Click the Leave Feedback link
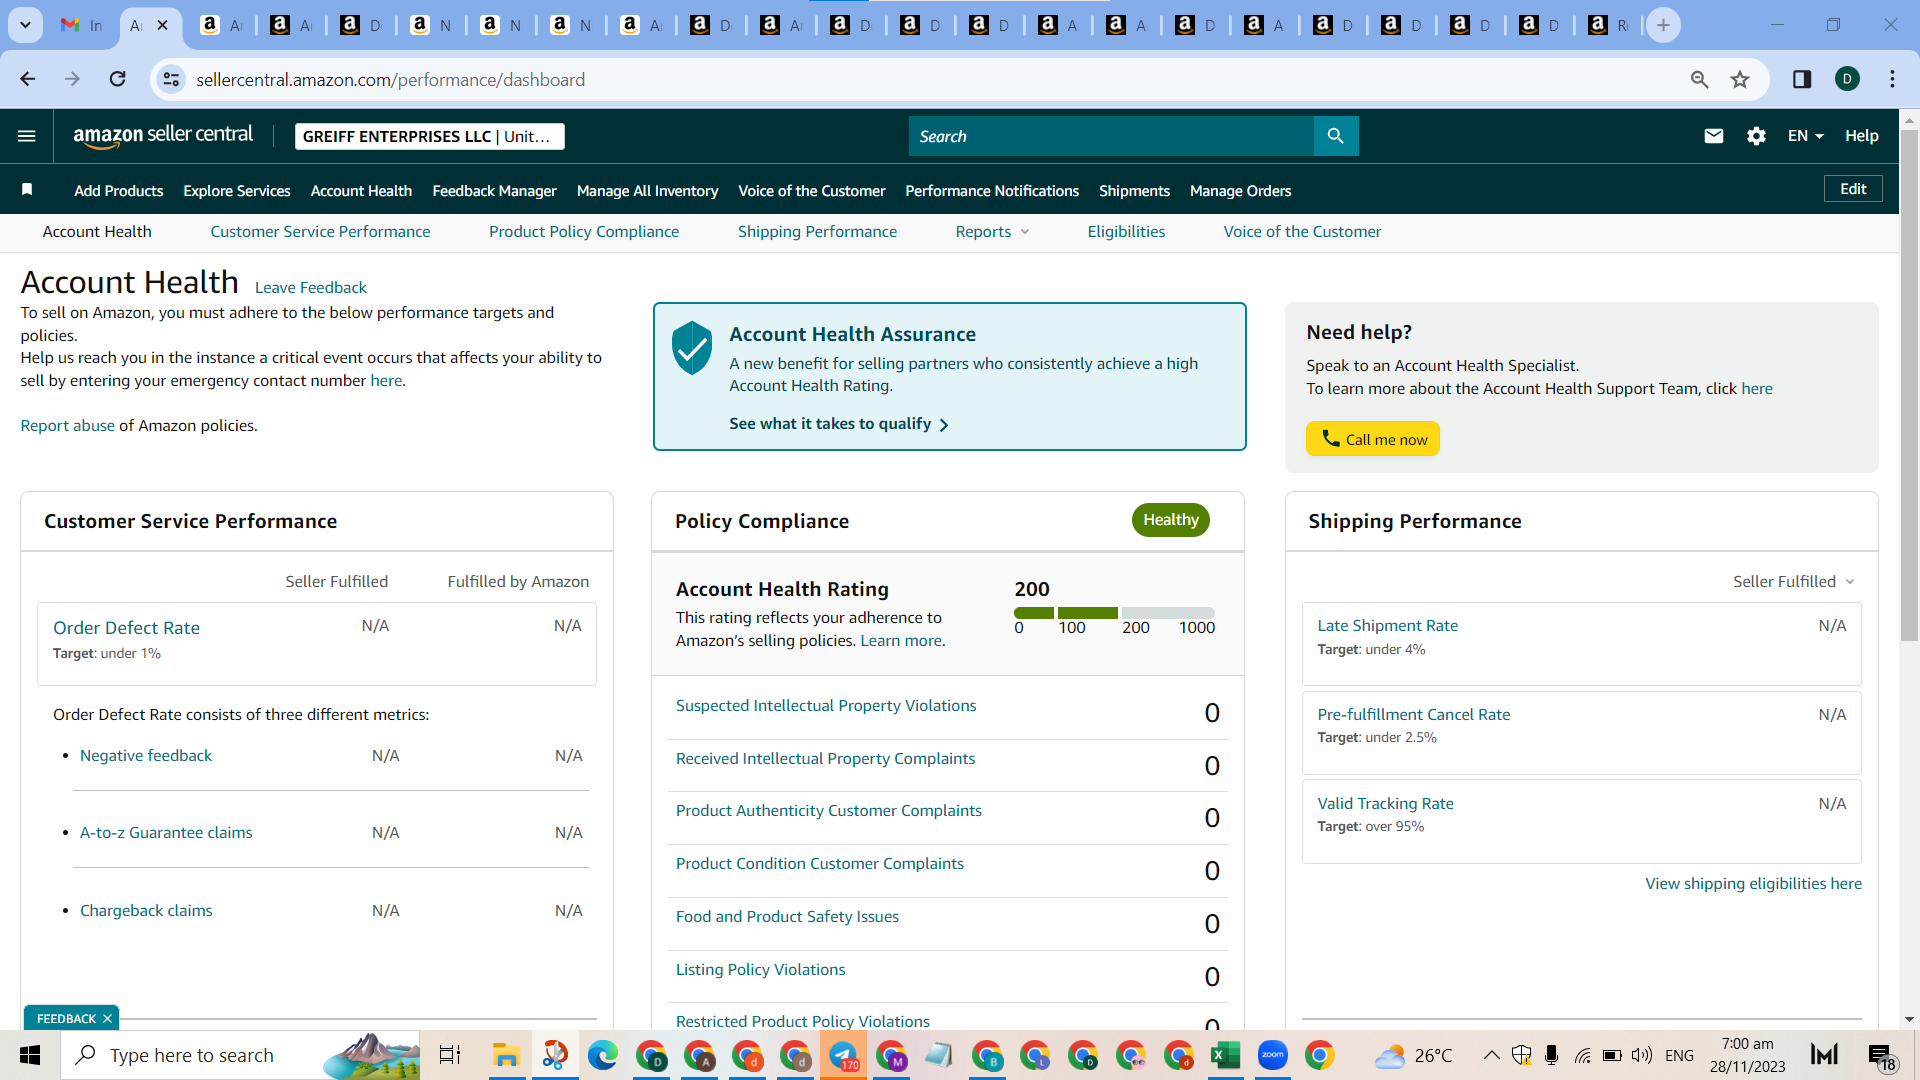The image size is (1920, 1080). pos(311,288)
